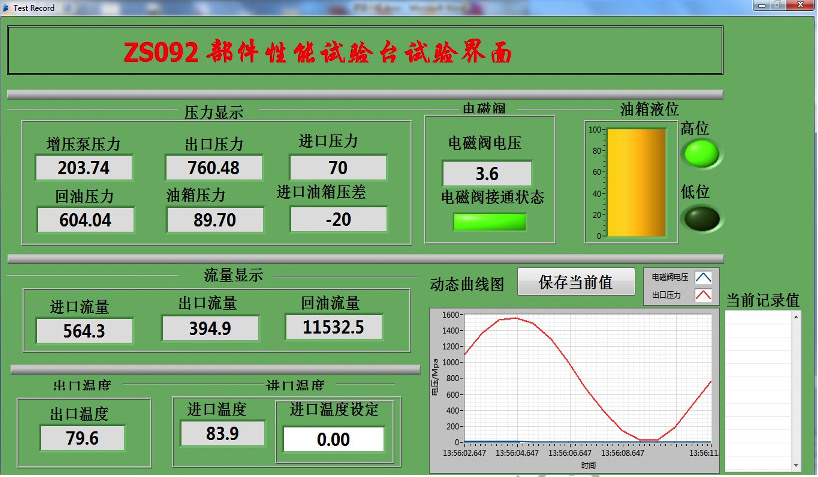Click the 当前记录值 empty record list box
The width and height of the screenshot is (818, 477).
coord(763,390)
